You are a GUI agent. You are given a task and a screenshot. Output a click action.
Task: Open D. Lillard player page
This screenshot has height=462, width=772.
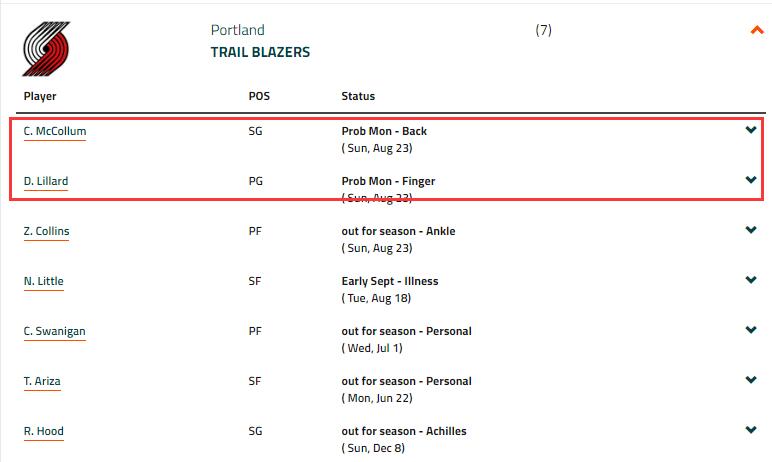pyautogui.click(x=46, y=181)
